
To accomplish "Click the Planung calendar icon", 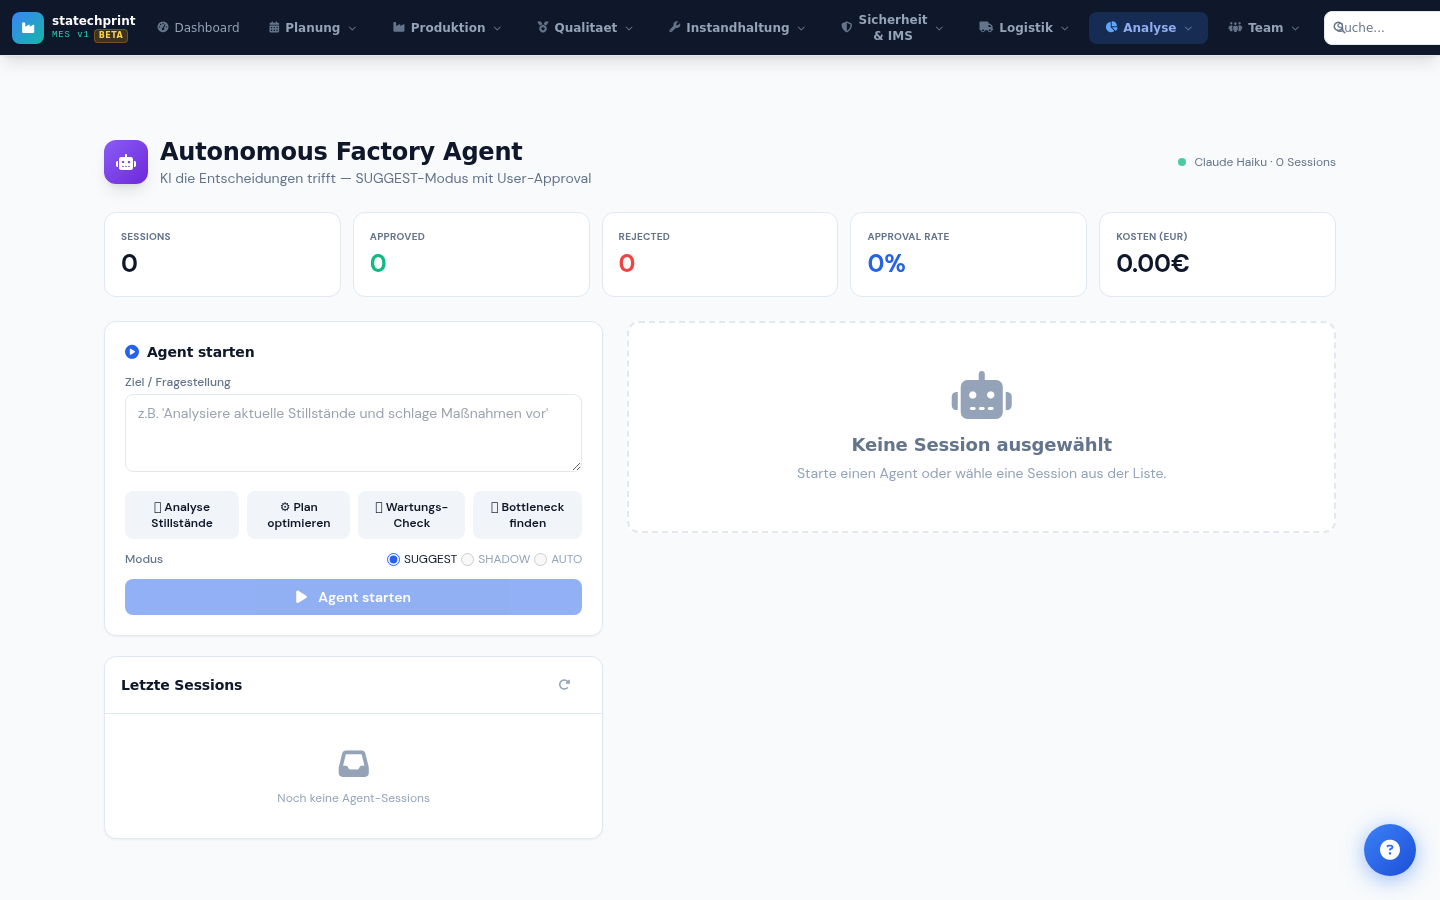I will (274, 28).
